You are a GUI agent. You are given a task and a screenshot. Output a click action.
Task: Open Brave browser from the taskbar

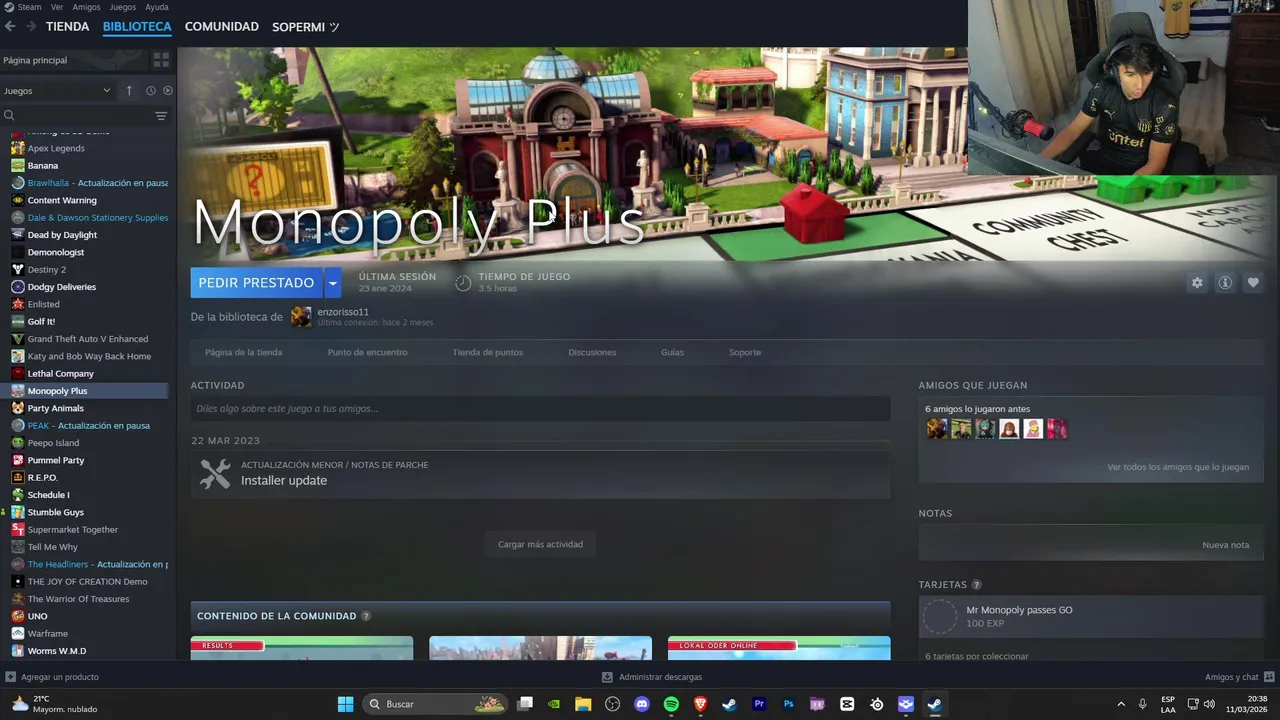[x=700, y=704]
